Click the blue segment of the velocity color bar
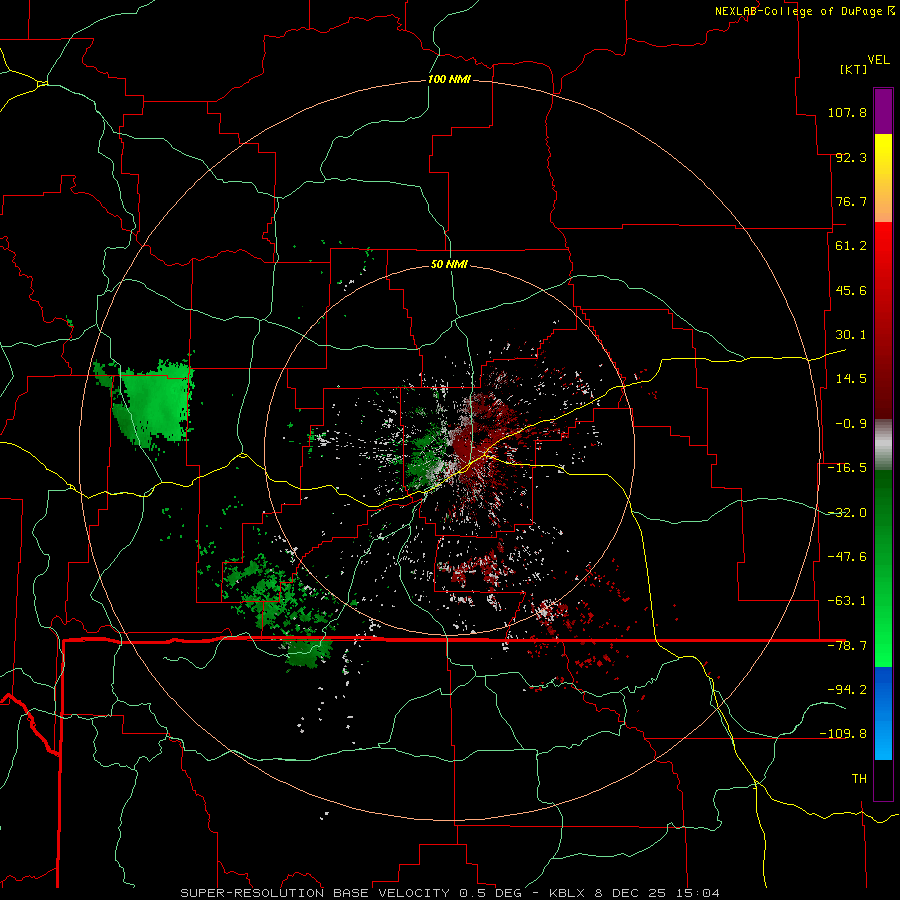This screenshot has height=900, width=900. pos(883,713)
